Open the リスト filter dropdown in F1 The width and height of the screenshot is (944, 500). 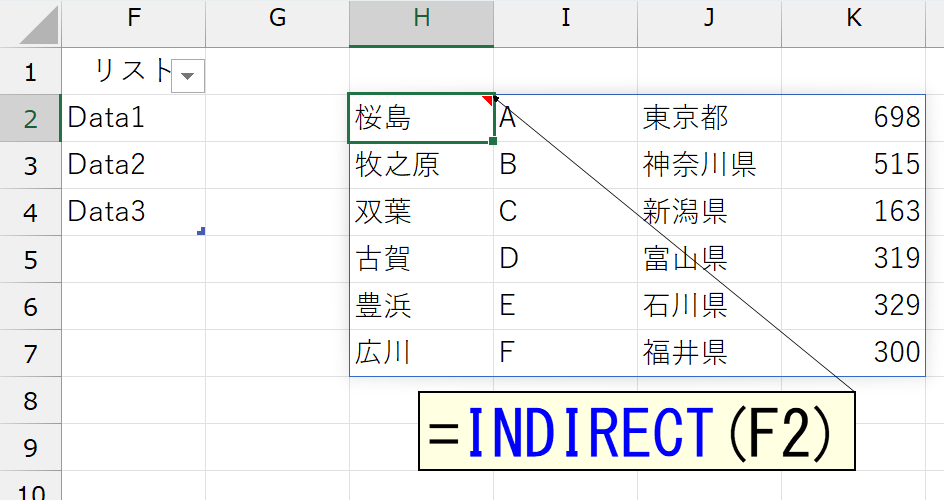coord(188,76)
